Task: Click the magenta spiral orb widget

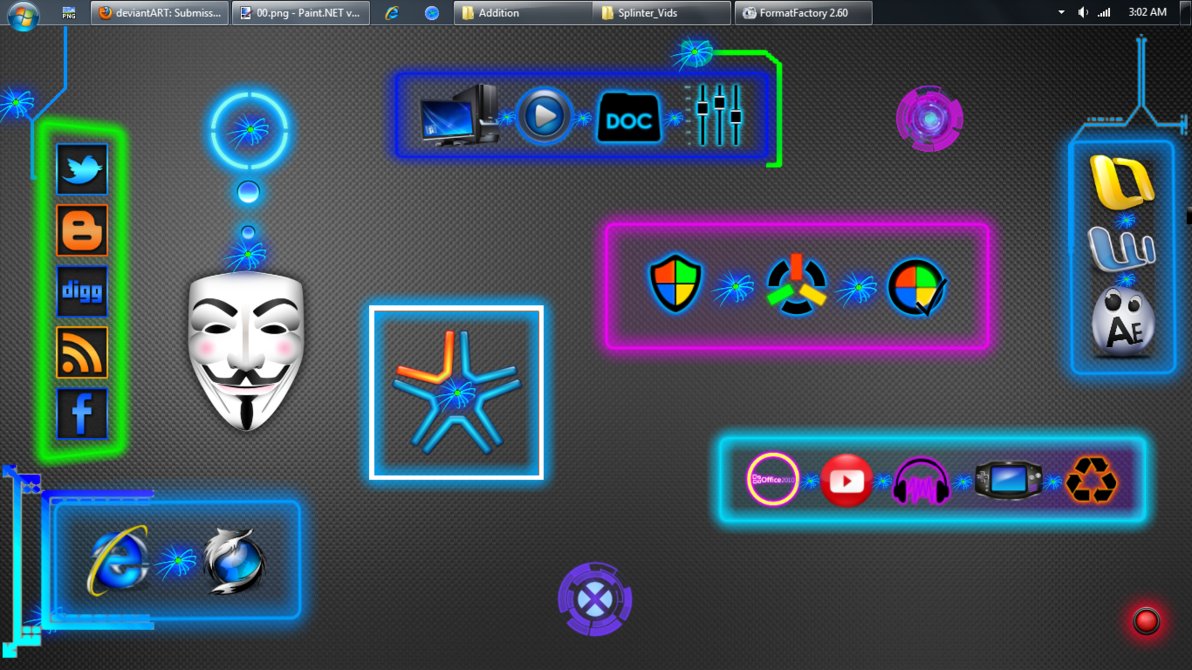Action: point(929,119)
